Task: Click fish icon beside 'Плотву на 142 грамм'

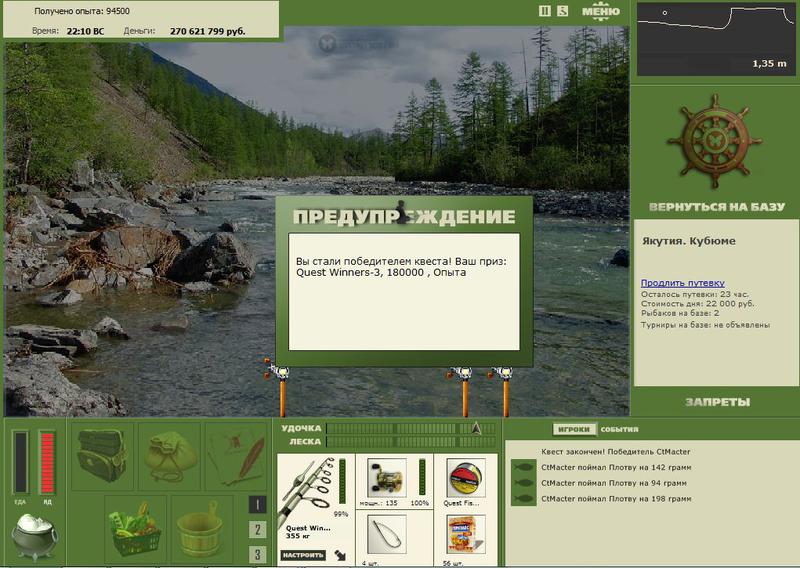Action: point(523,467)
